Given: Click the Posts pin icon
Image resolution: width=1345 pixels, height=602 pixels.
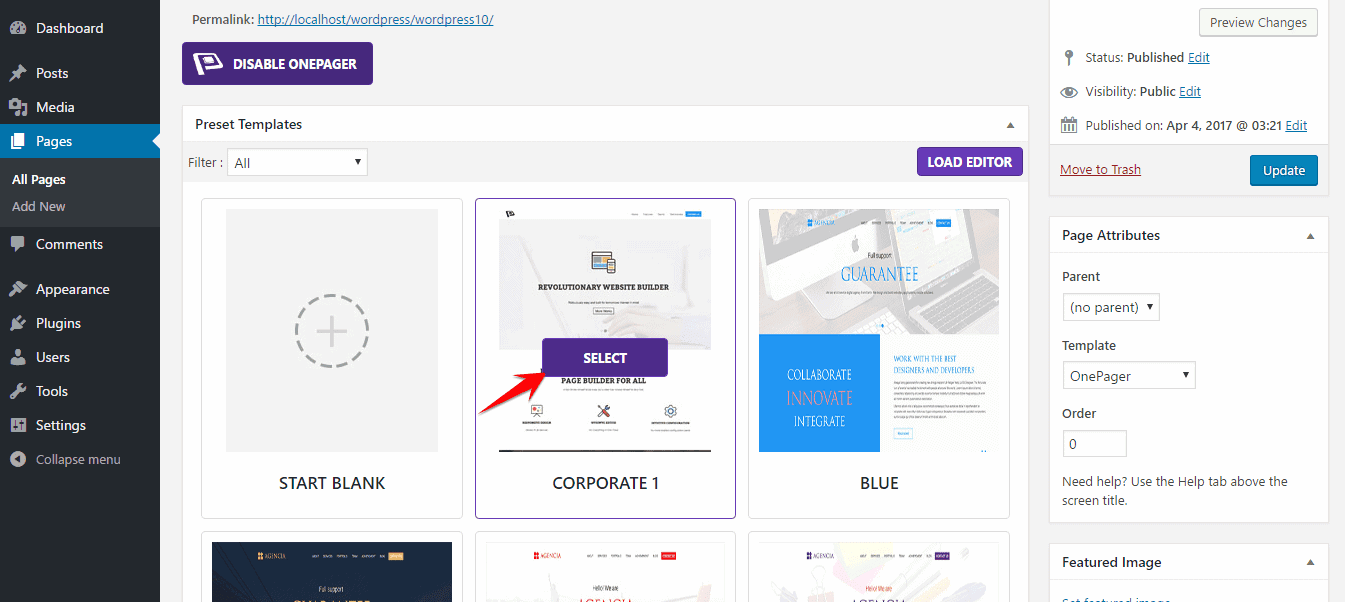Looking at the screenshot, I should pos(18,73).
